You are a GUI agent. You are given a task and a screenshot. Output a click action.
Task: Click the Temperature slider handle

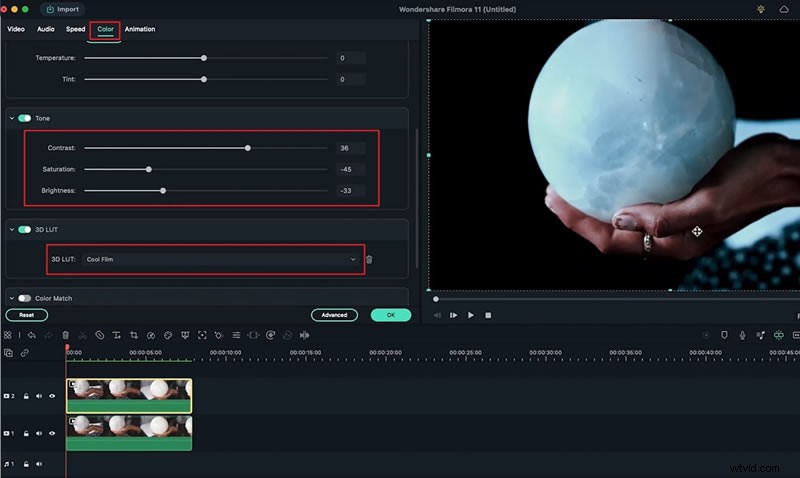204,58
